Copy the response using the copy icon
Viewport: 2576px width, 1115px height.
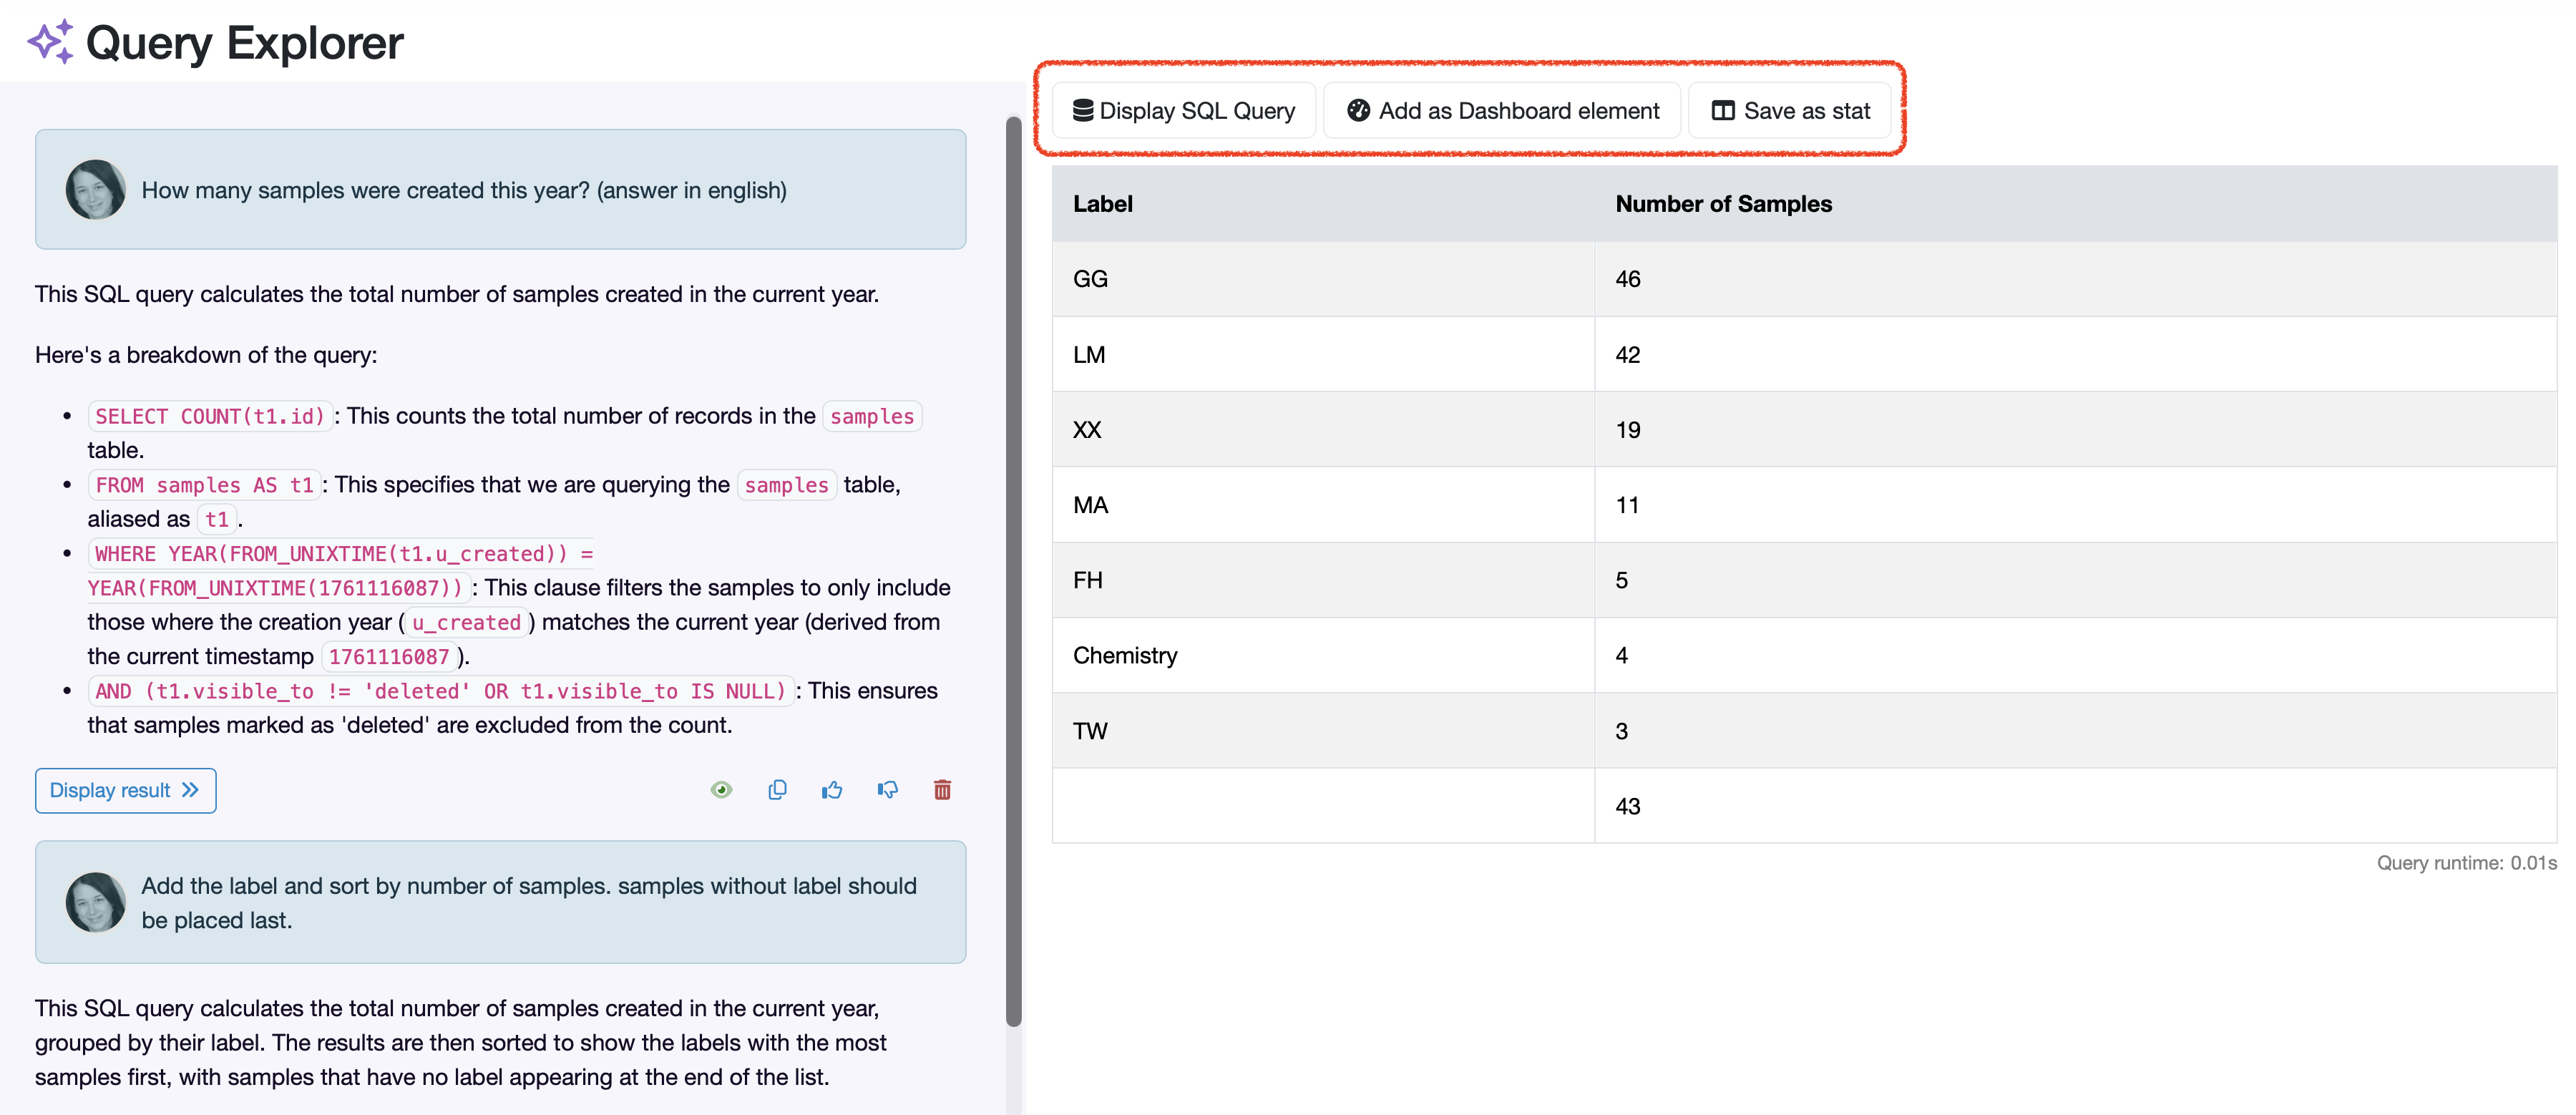[777, 790]
